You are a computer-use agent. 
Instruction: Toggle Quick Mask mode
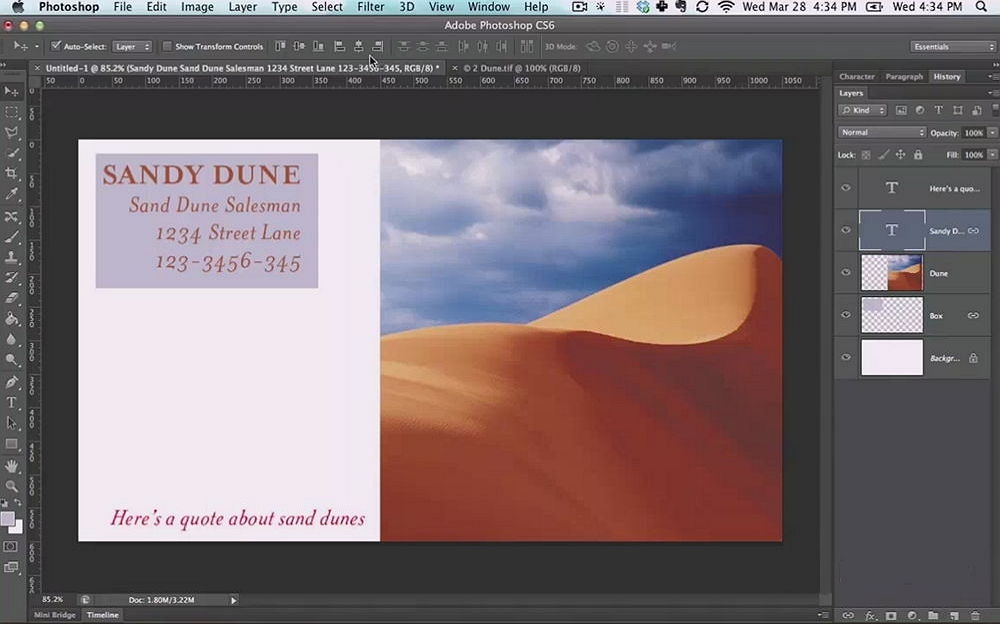point(11,547)
